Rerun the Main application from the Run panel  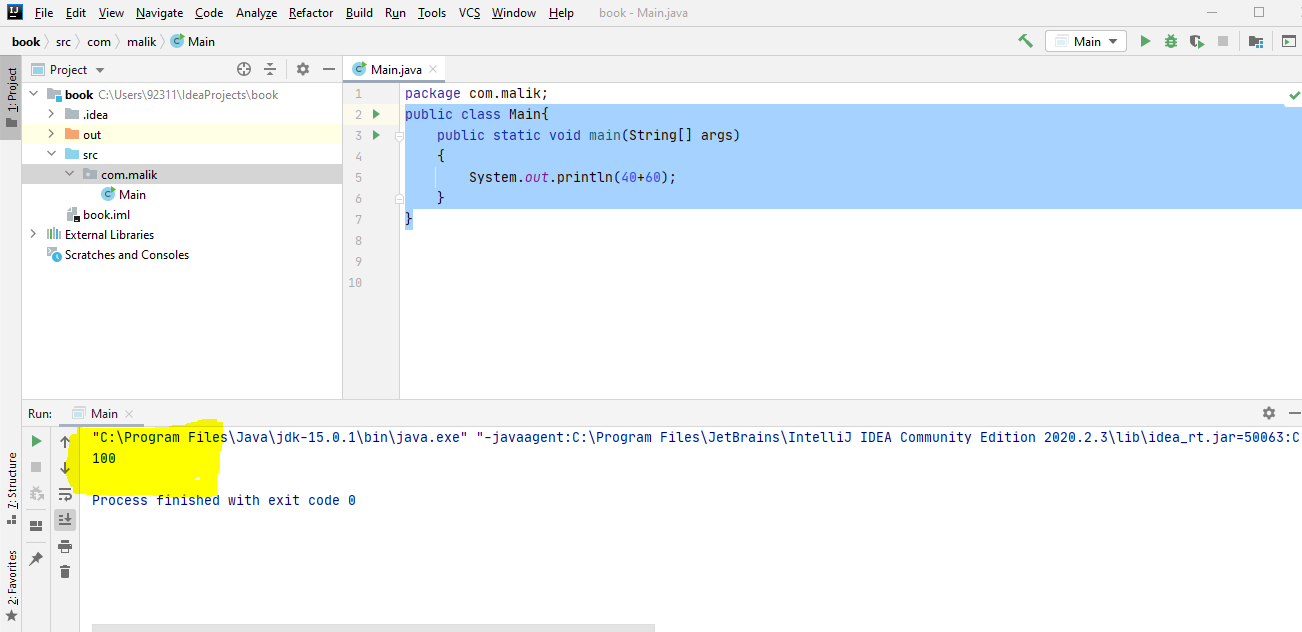point(35,441)
